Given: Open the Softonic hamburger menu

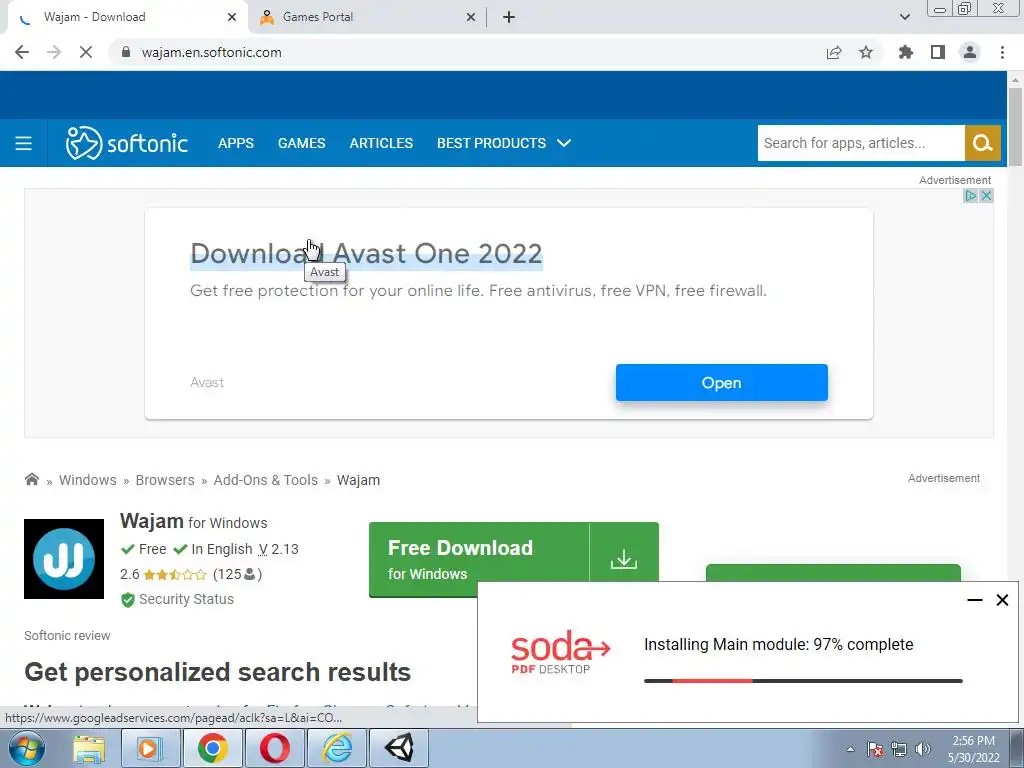Looking at the screenshot, I should [x=24, y=143].
